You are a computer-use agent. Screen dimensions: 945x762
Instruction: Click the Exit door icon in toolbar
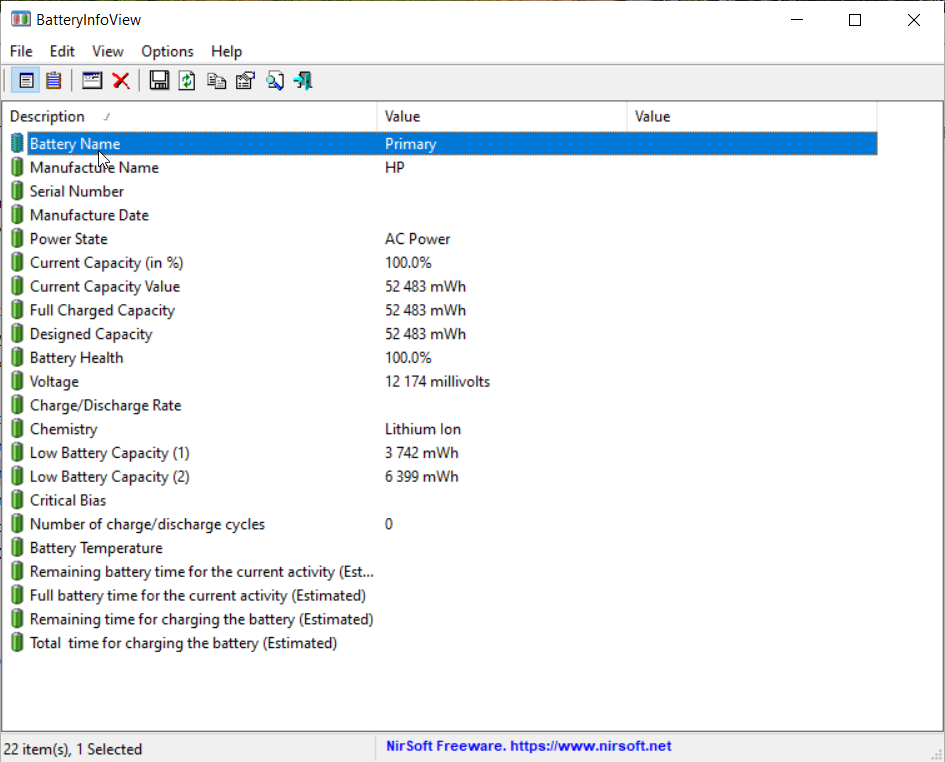pos(303,80)
